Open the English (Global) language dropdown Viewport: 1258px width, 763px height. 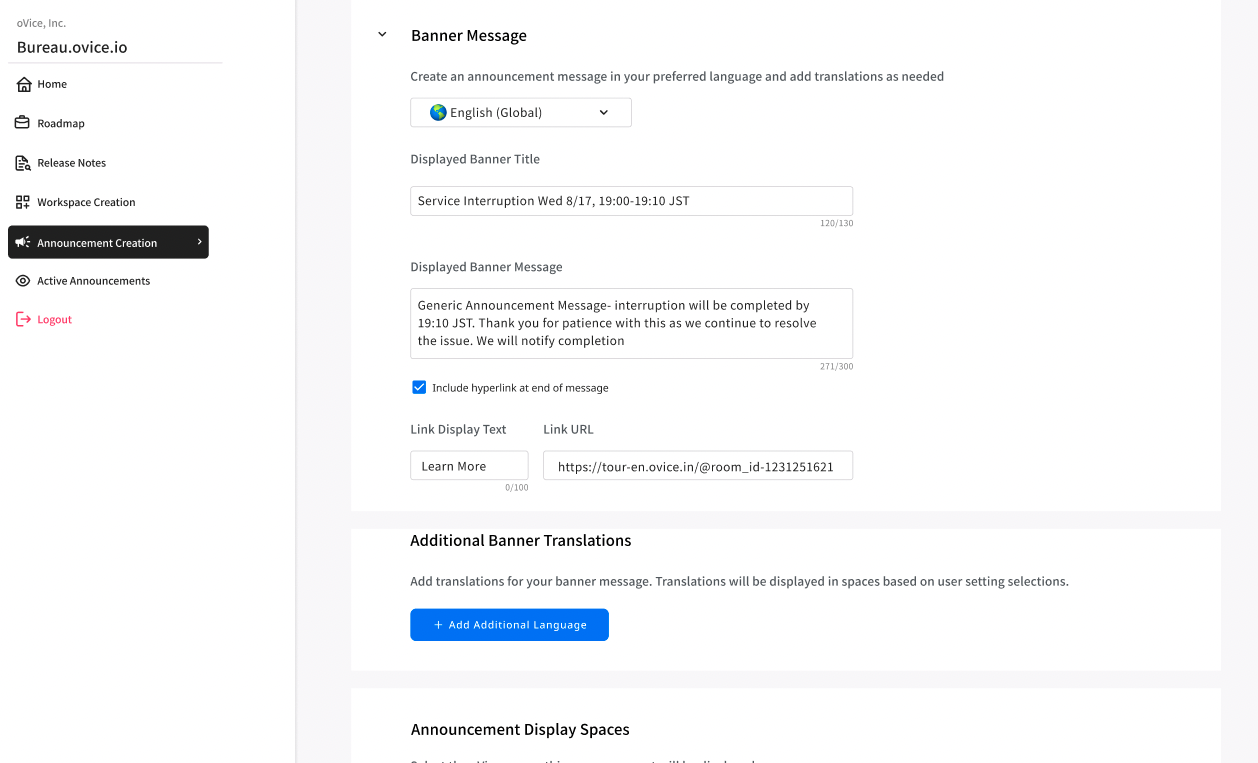tap(520, 113)
